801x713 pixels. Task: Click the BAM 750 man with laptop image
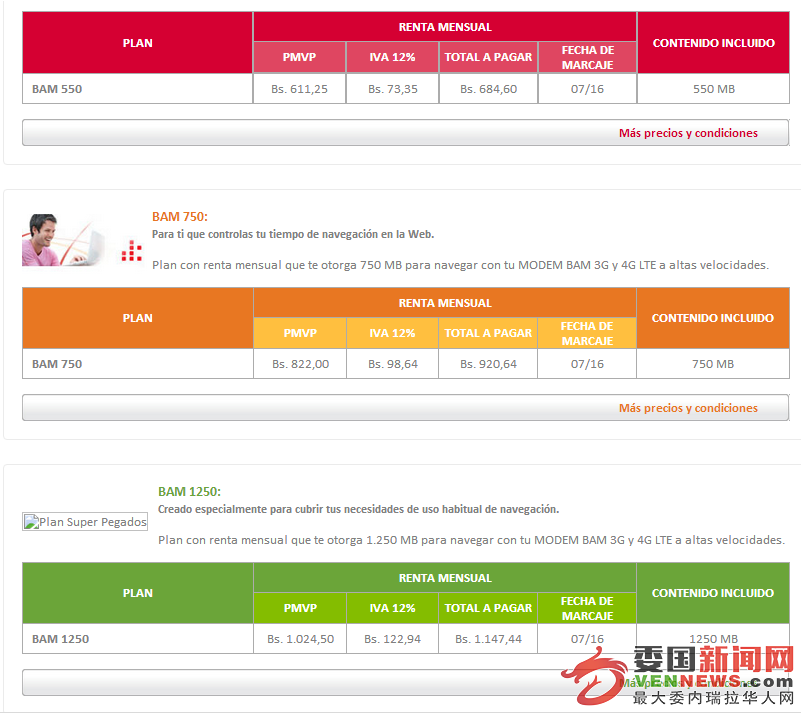(64, 240)
